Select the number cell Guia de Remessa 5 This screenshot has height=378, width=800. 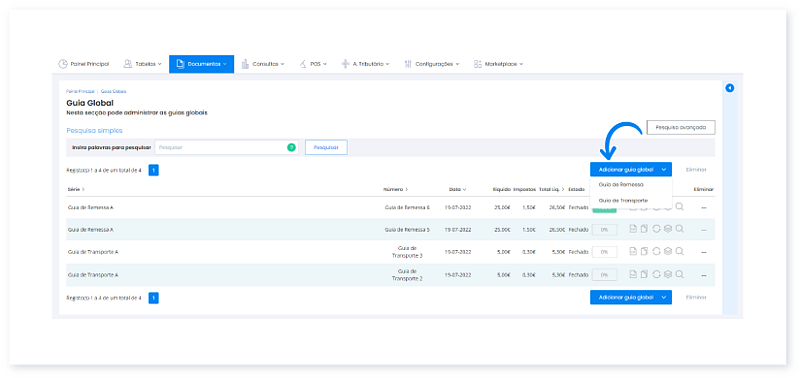[407, 230]
